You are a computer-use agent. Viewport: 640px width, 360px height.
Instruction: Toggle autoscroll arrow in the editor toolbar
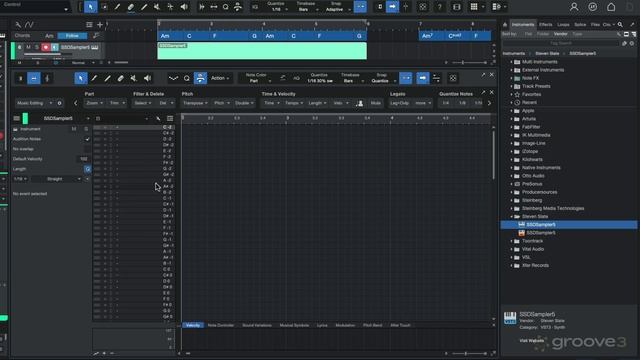click(x=422, y=78)
